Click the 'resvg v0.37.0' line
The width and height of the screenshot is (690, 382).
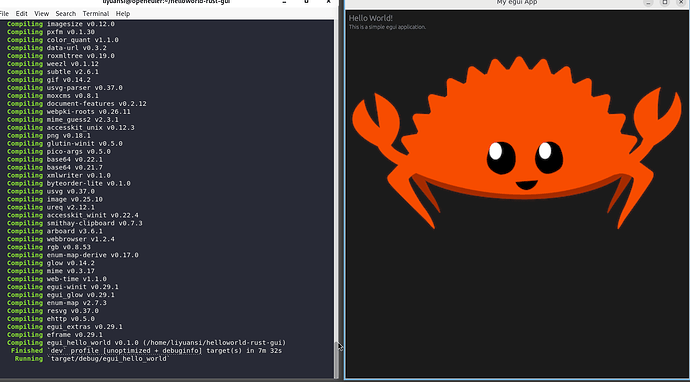[x=53, y=311]
